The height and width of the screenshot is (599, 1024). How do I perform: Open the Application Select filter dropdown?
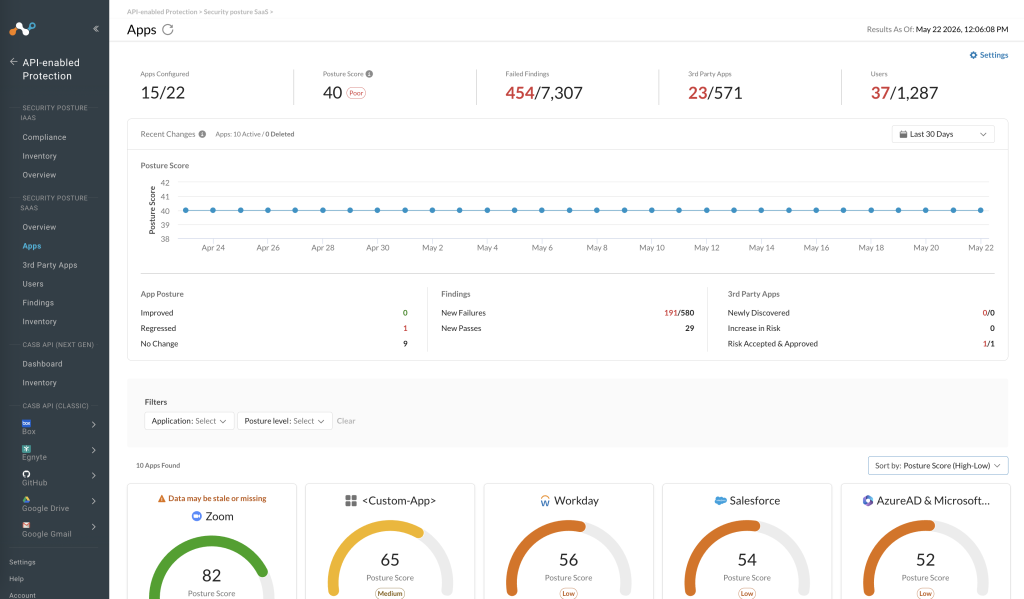tap(189, 421)
